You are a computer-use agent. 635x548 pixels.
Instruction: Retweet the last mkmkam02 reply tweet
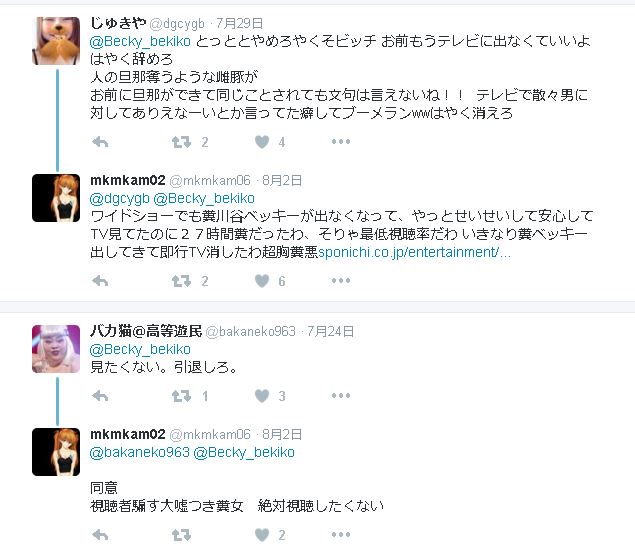coord(181,535)
